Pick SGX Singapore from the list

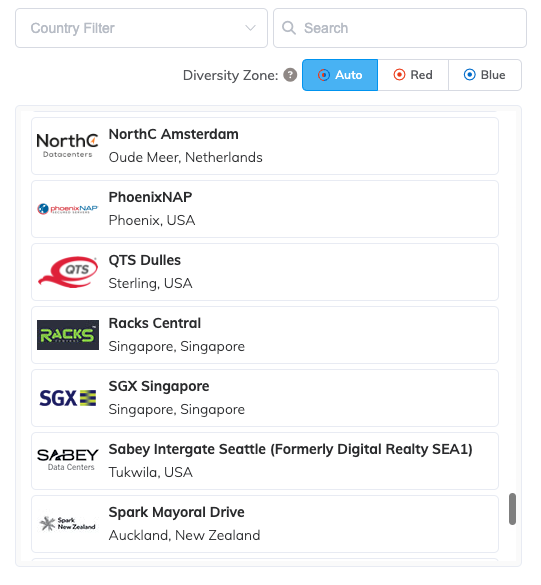[265, 398]
